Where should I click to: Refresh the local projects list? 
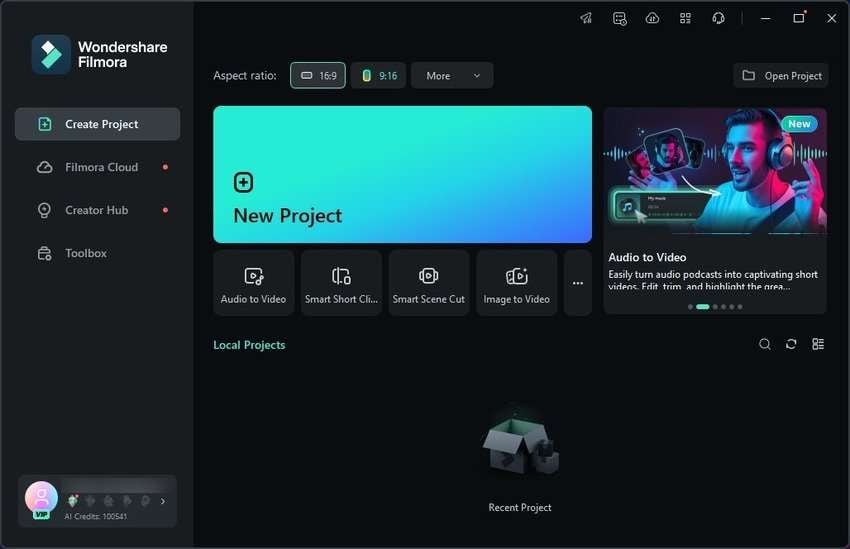pos(791,344)
